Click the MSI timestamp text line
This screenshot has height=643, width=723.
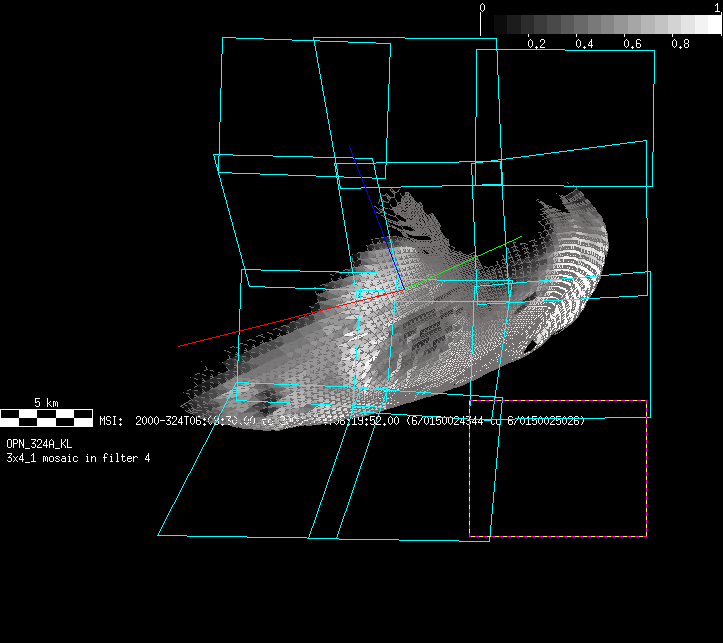click(341, 421)
